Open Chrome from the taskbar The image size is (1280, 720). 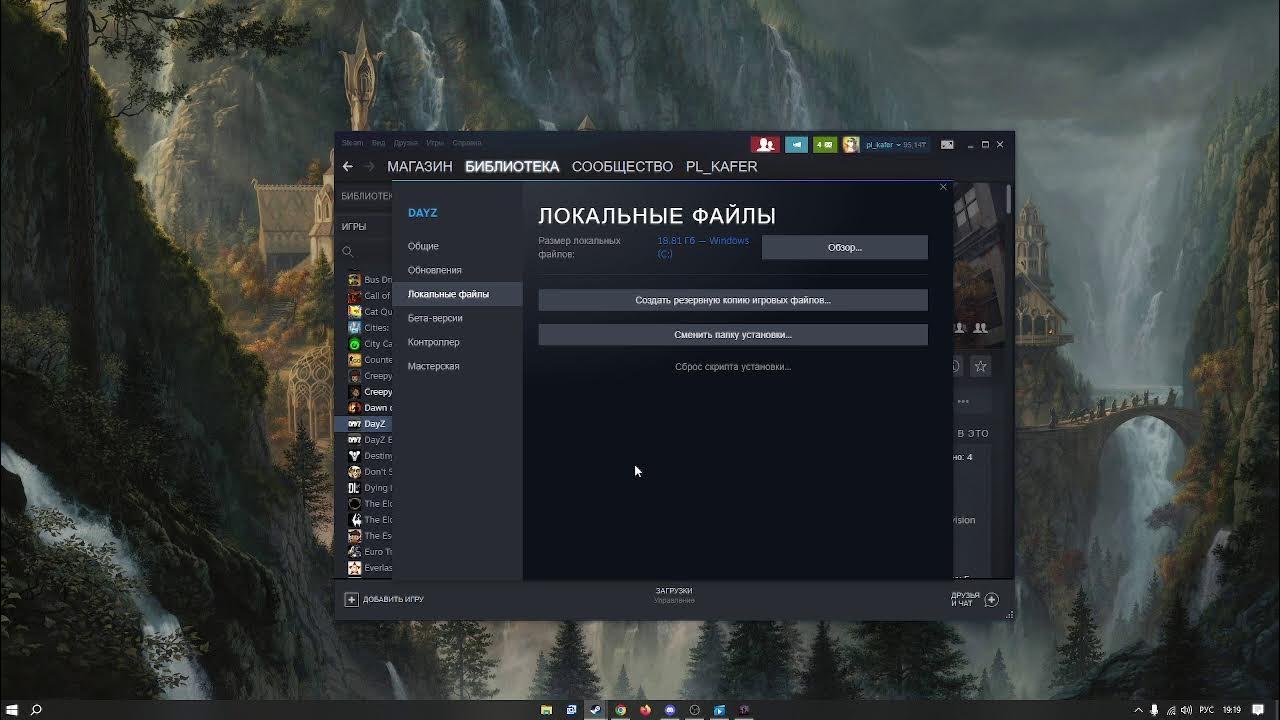click(x=620, y=710)
